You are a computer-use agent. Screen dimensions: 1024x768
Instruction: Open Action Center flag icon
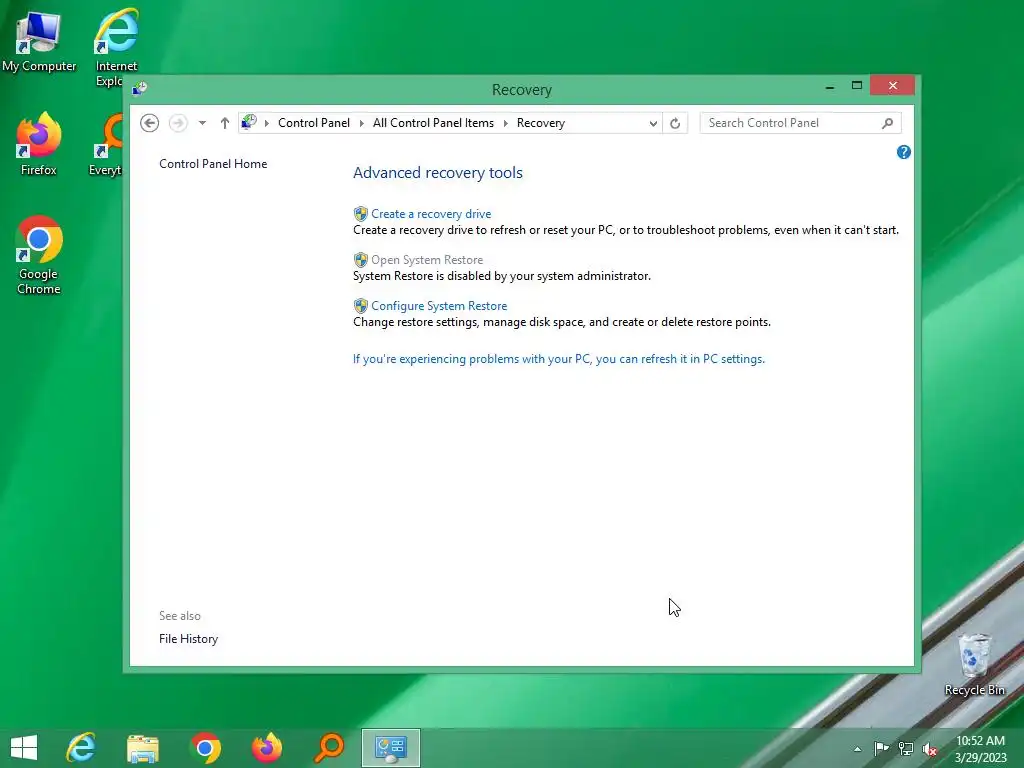[881, 748]
